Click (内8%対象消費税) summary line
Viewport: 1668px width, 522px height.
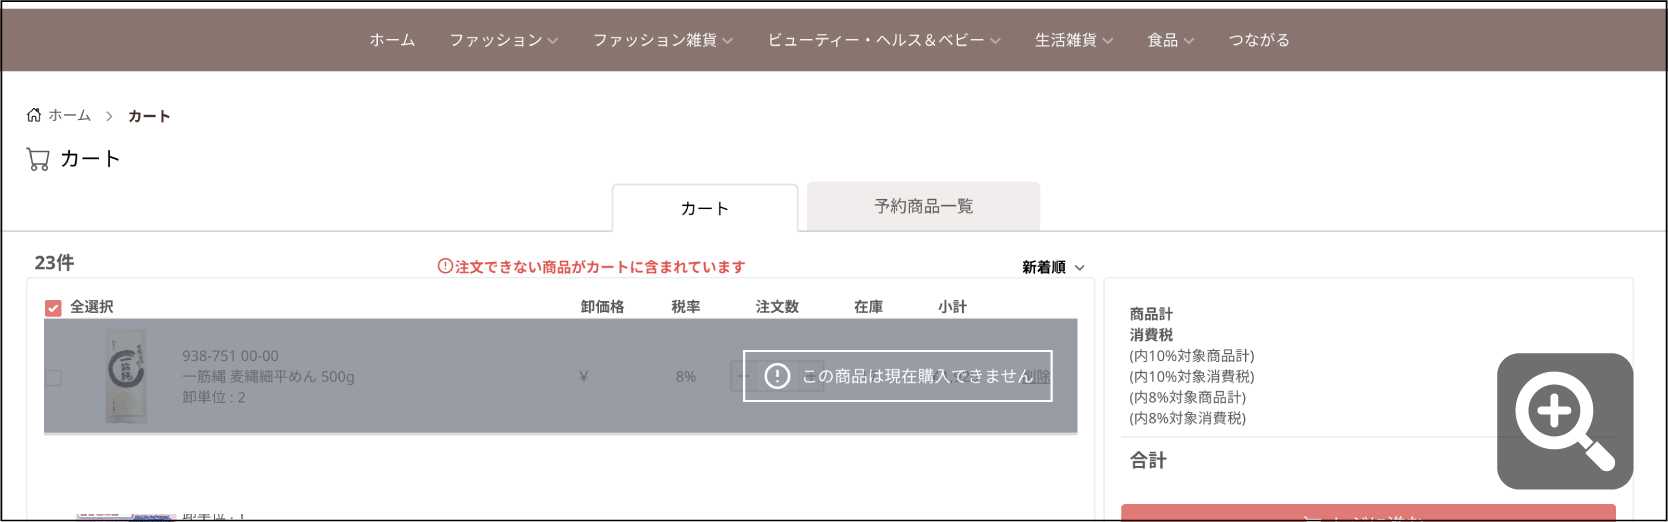pyautogui.click(x=1188, y=418)
